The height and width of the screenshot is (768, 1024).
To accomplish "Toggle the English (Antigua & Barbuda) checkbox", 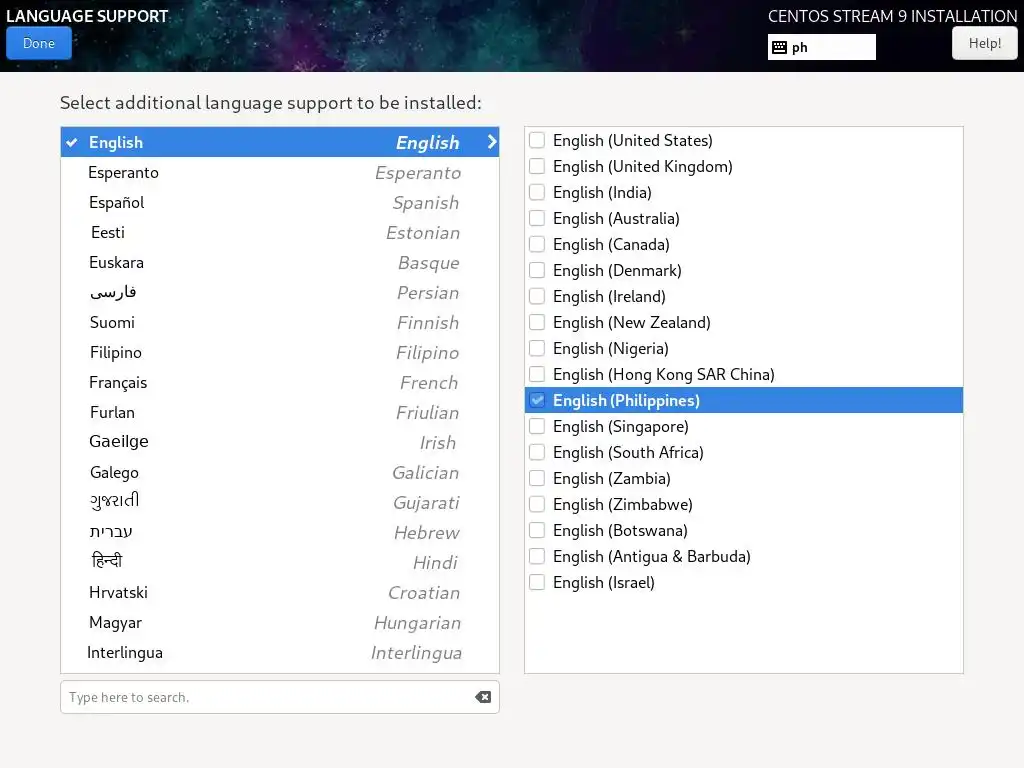I will pos(537,556).
